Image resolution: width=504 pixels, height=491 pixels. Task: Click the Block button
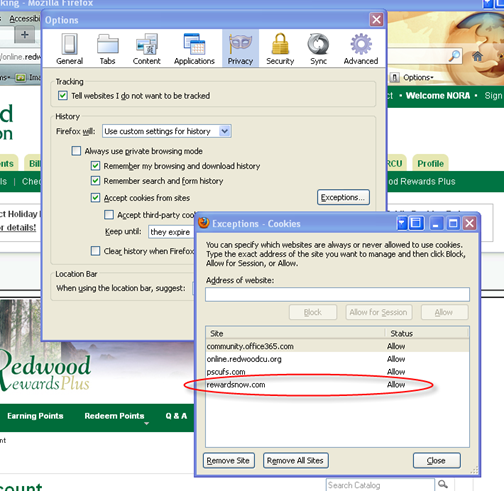click(x=313, y=312)
